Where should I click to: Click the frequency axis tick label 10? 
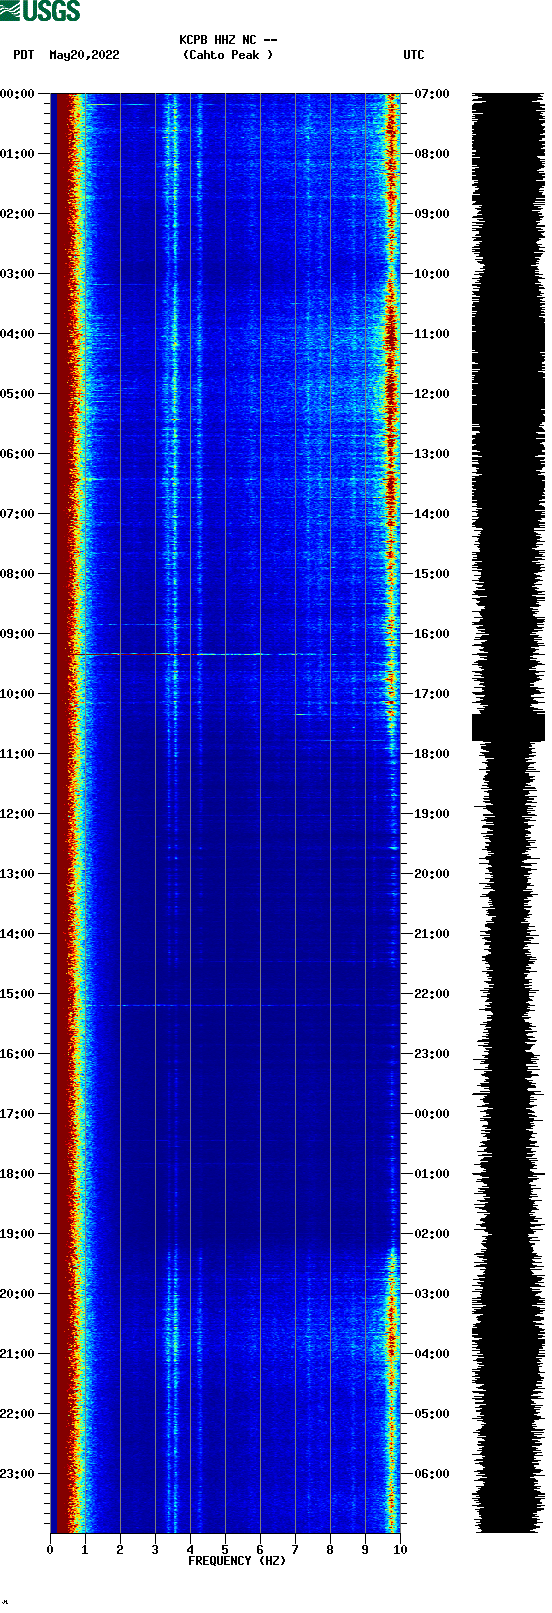(x=400, y=1550)
